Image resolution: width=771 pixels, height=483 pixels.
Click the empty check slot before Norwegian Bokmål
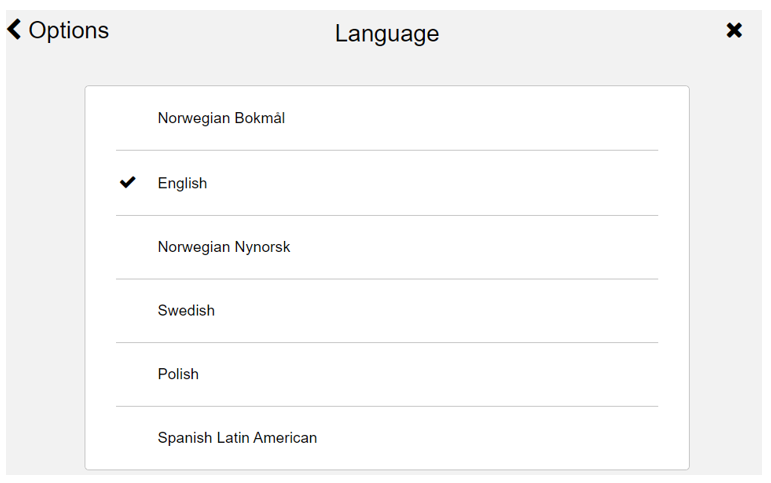pyautogui.click(x=127, y=118)
